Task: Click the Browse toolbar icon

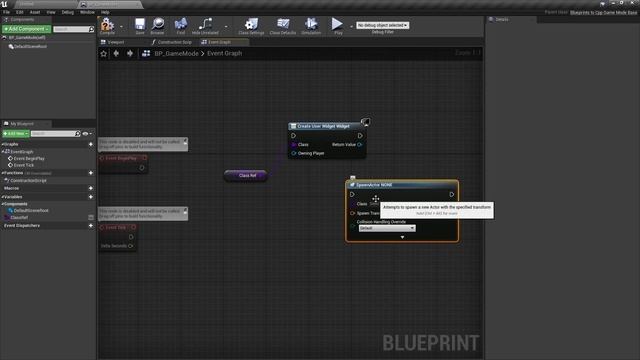Action: point(158,26)
